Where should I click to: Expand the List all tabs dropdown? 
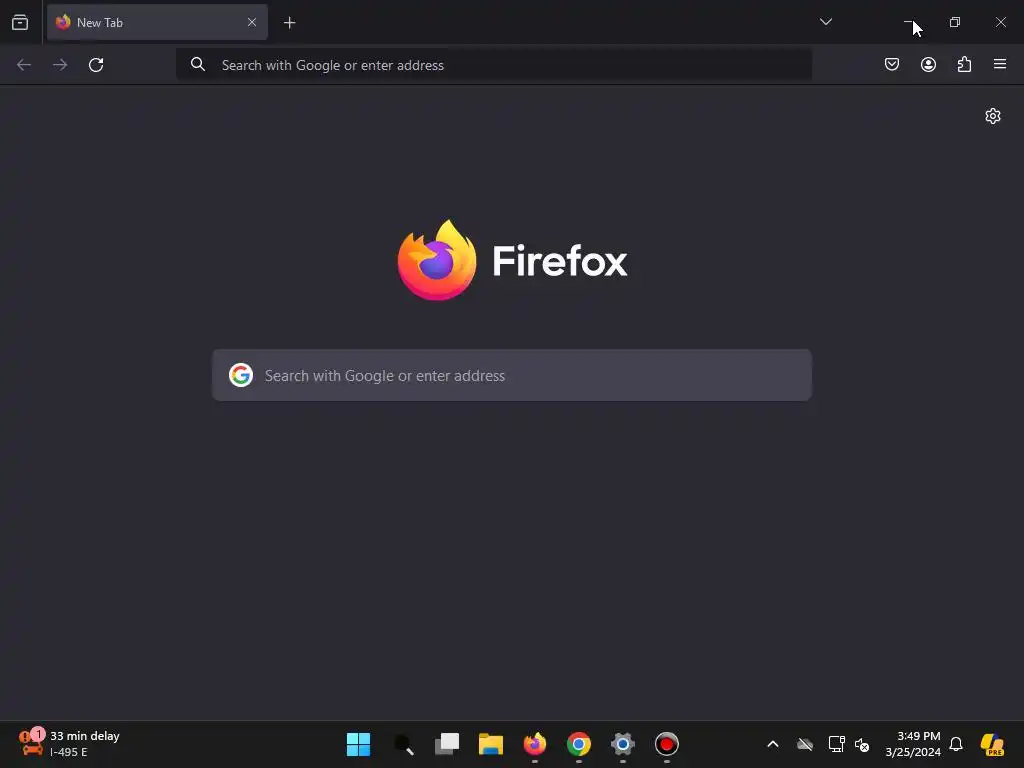point(825,22)
